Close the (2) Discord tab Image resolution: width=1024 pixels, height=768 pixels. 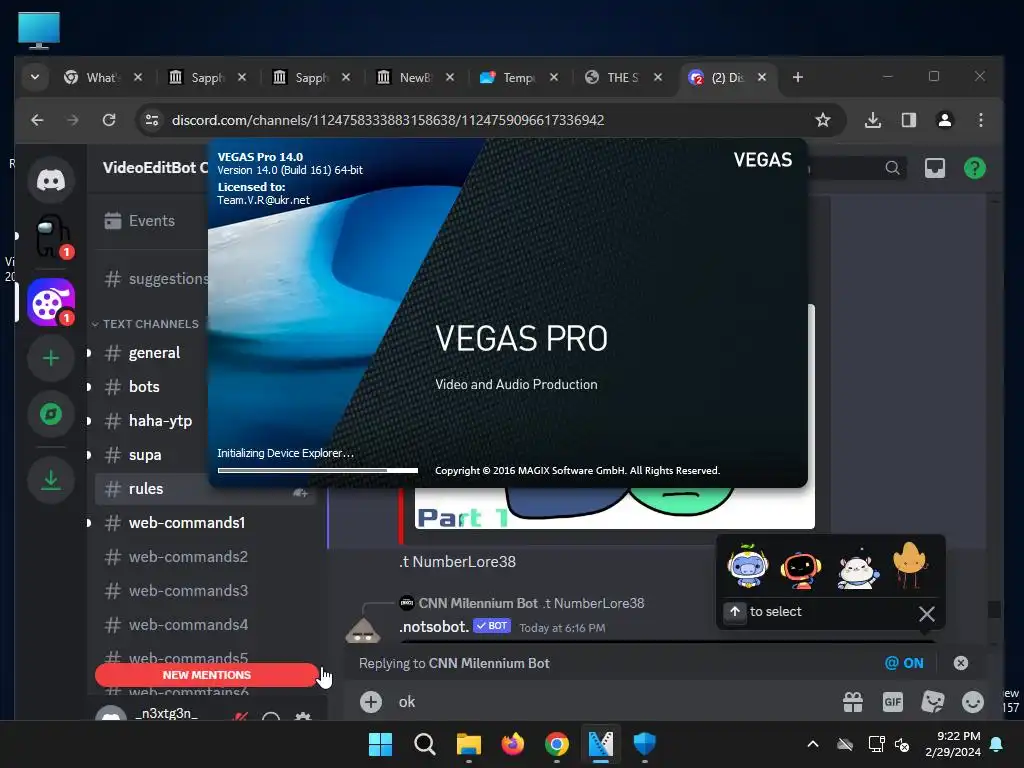[761, 77]
